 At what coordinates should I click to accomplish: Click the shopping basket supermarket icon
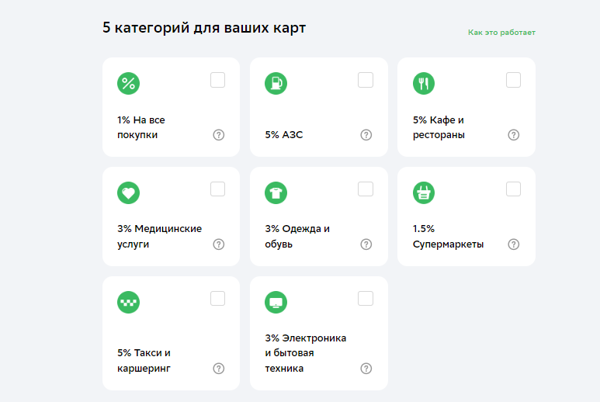[x=424, y=193]
